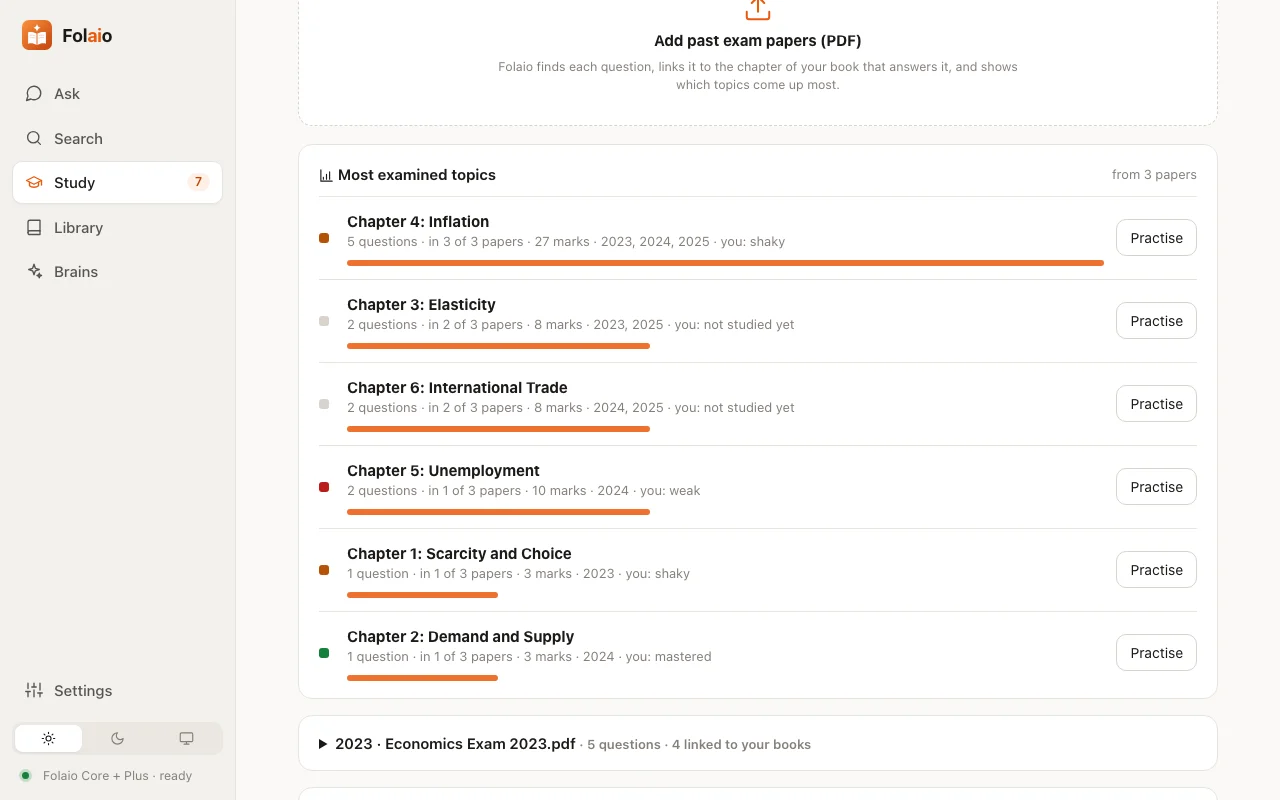Screen dimensions: 1280x800
Task: Switch to light theme sun toggle
Action: [x=48, y=739]
